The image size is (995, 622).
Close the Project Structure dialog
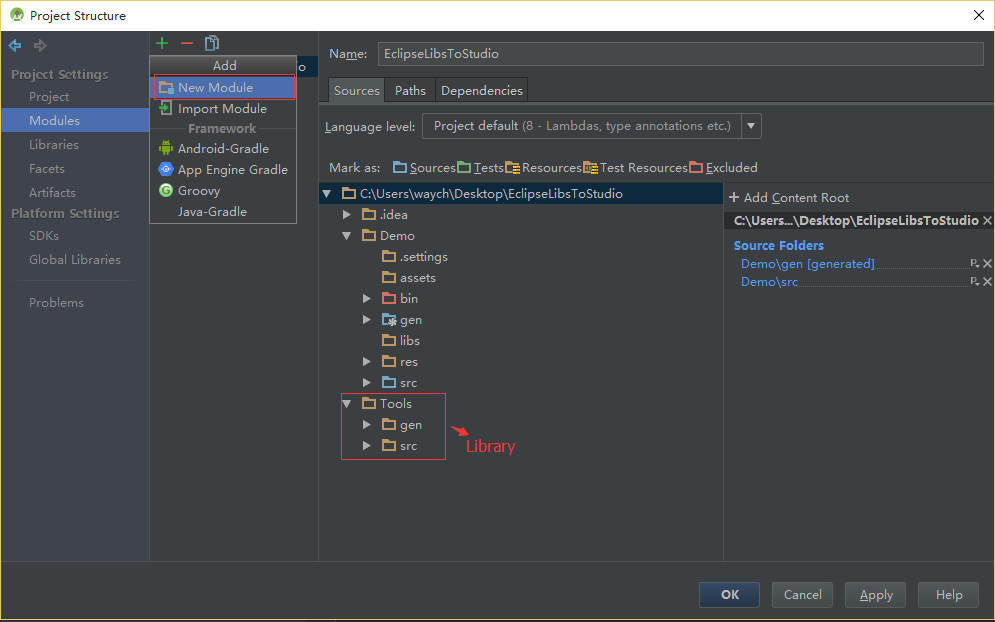coord(979,15)
